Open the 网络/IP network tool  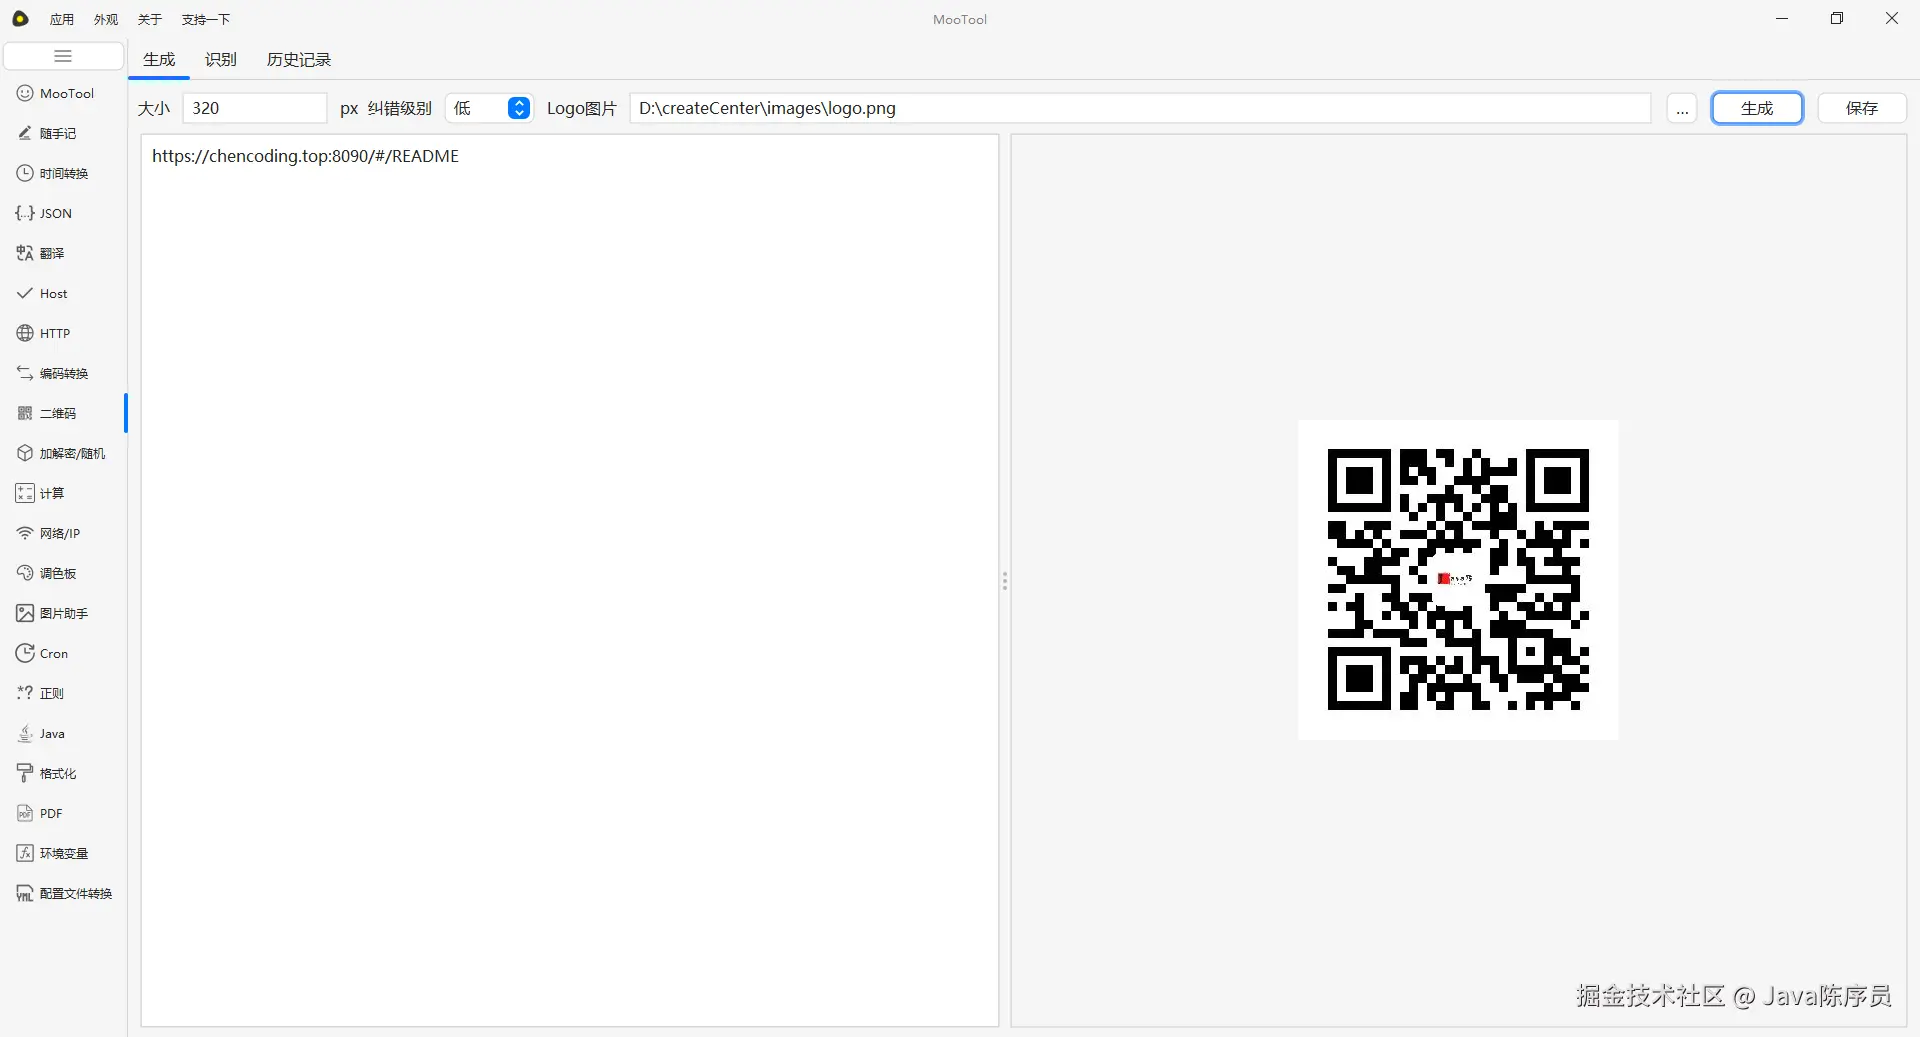point(64,533)
